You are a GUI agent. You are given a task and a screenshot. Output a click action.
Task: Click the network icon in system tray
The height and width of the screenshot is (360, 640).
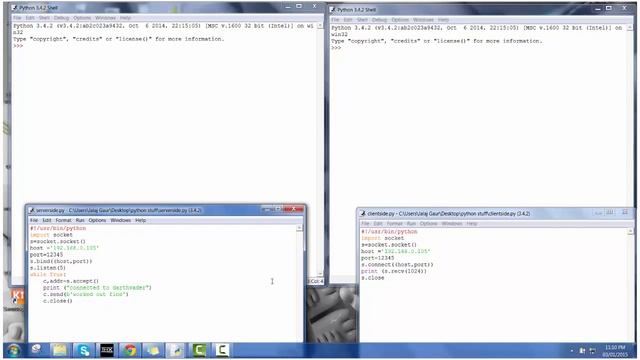[x=592, y=351]
